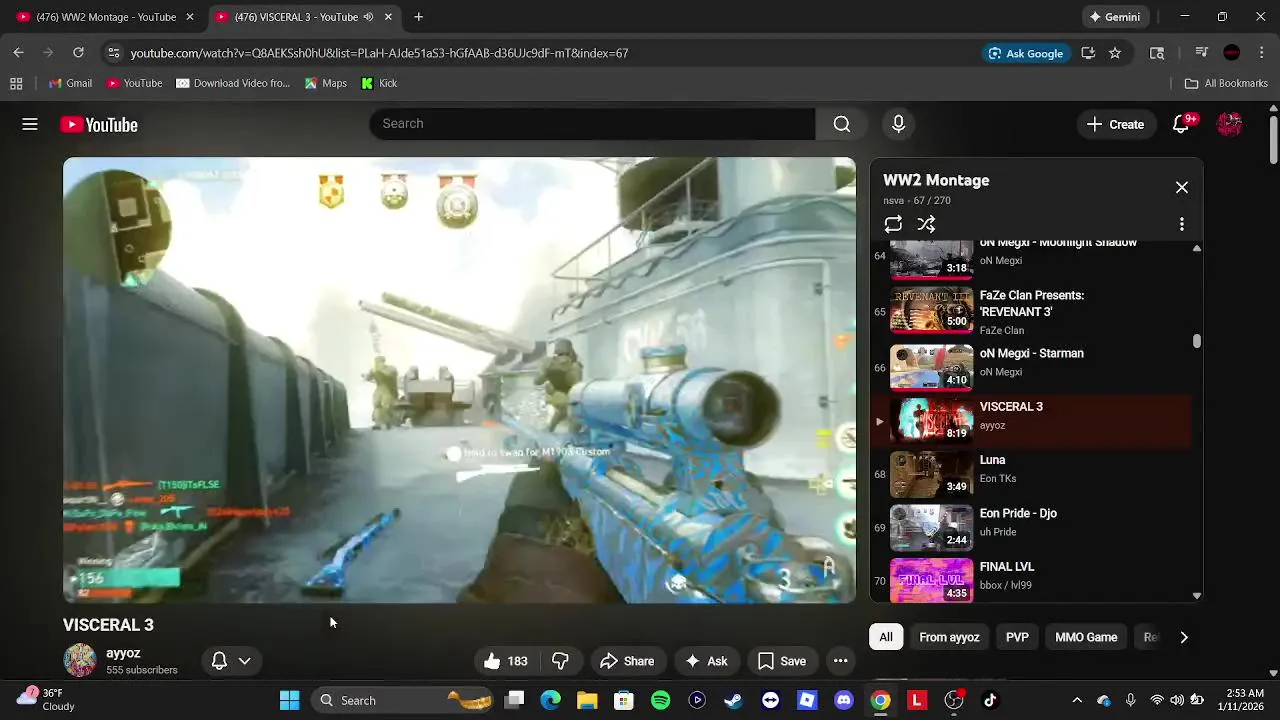Open Chrome three-dot menu
1280x720 pixels.
[1261, 53]
